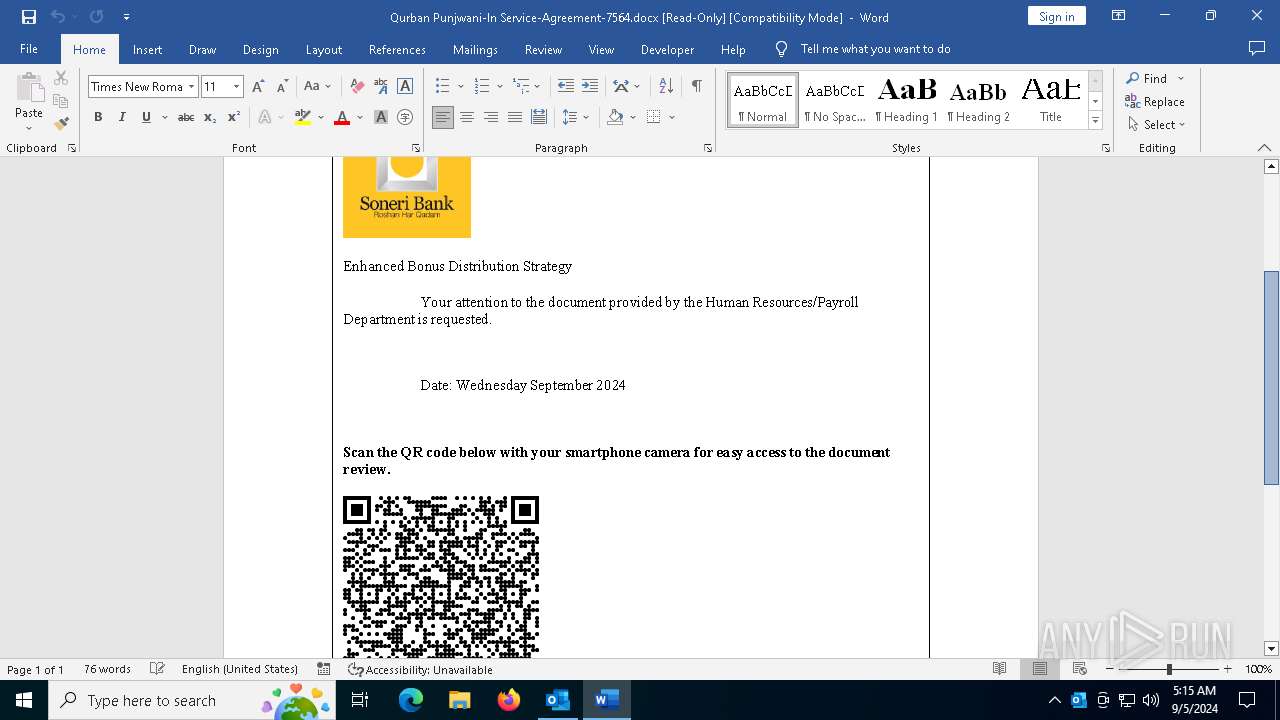Expand the Styles gallery more arrow
Screen dimensions: 1280x720
pos(1095,121)
